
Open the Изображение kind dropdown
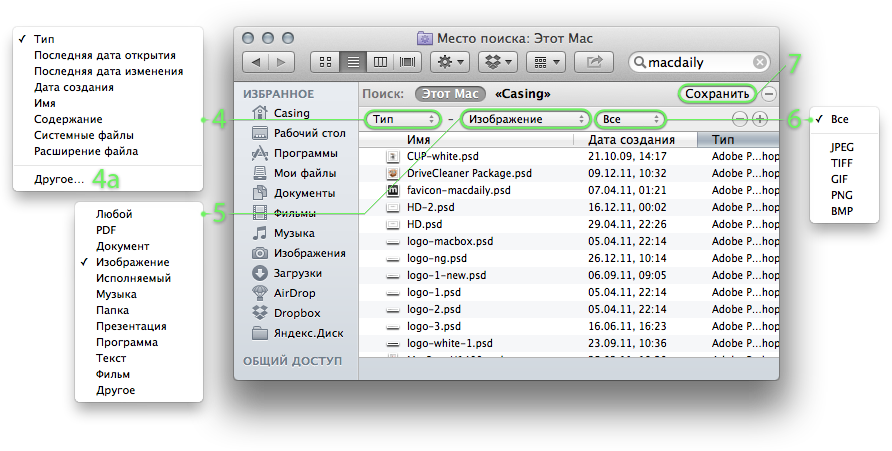[x=525, y=119]
